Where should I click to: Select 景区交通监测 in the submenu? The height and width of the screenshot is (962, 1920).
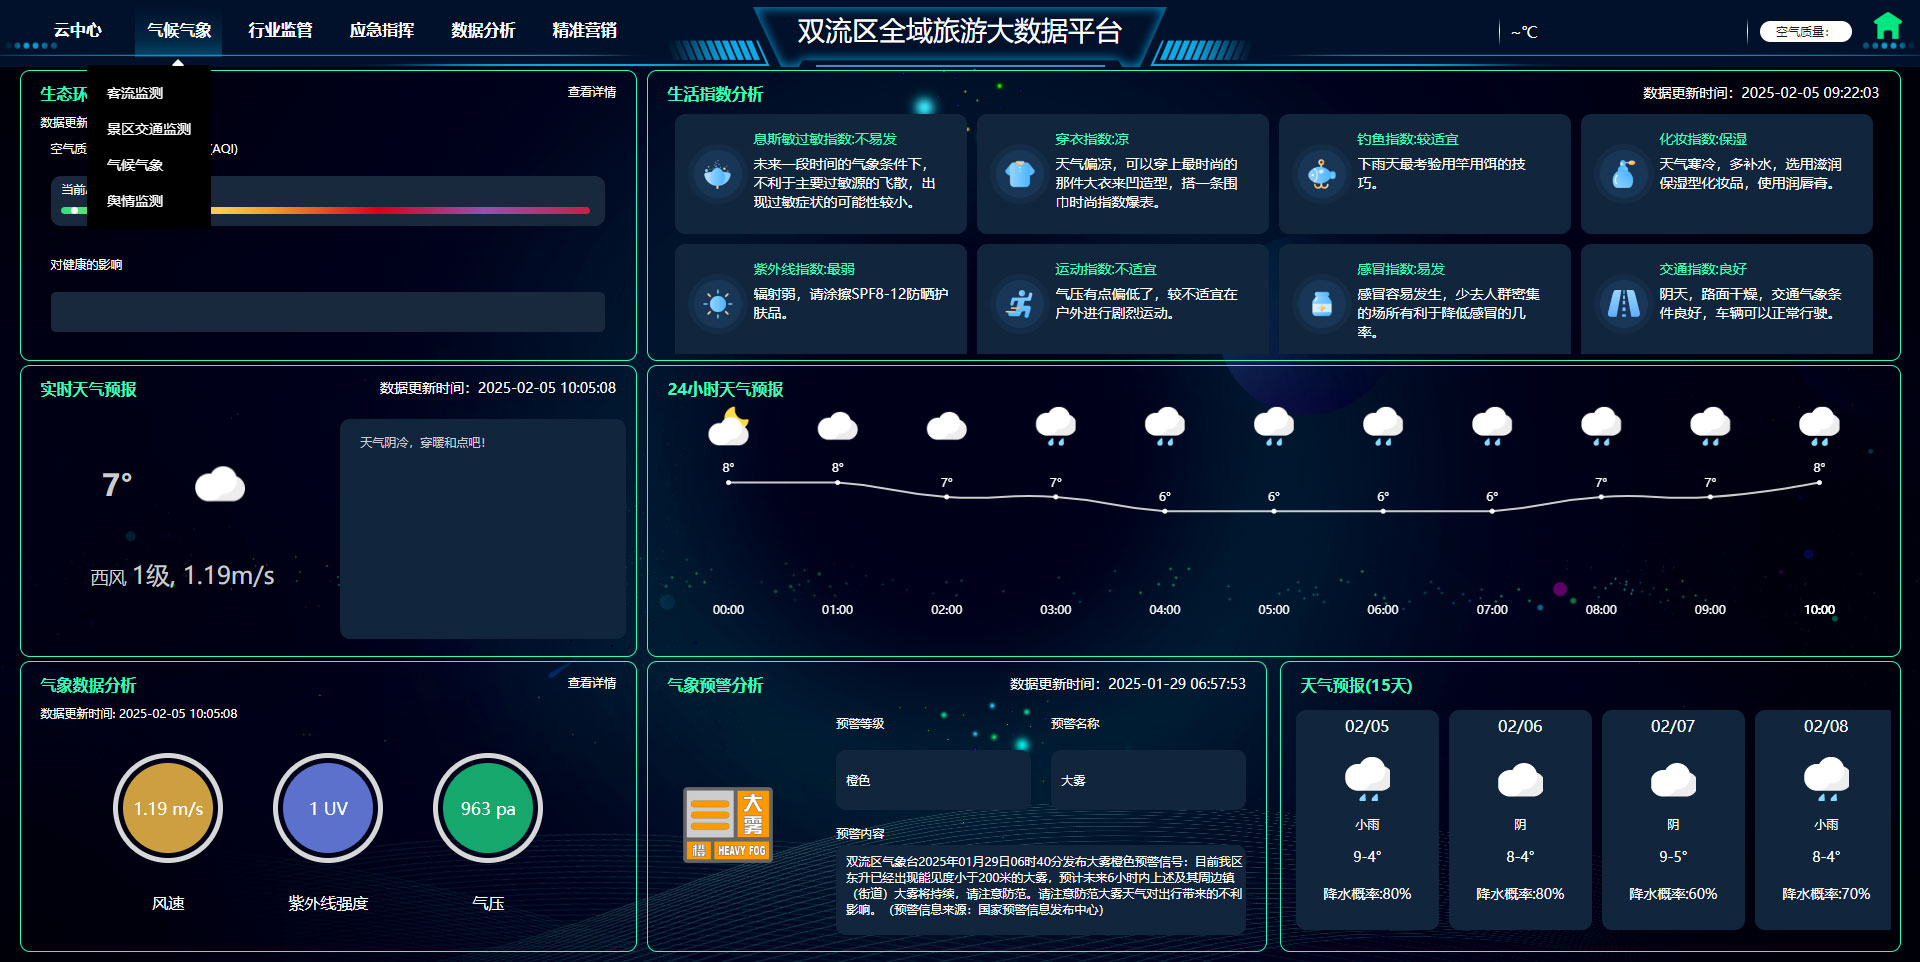pos(148,129)
